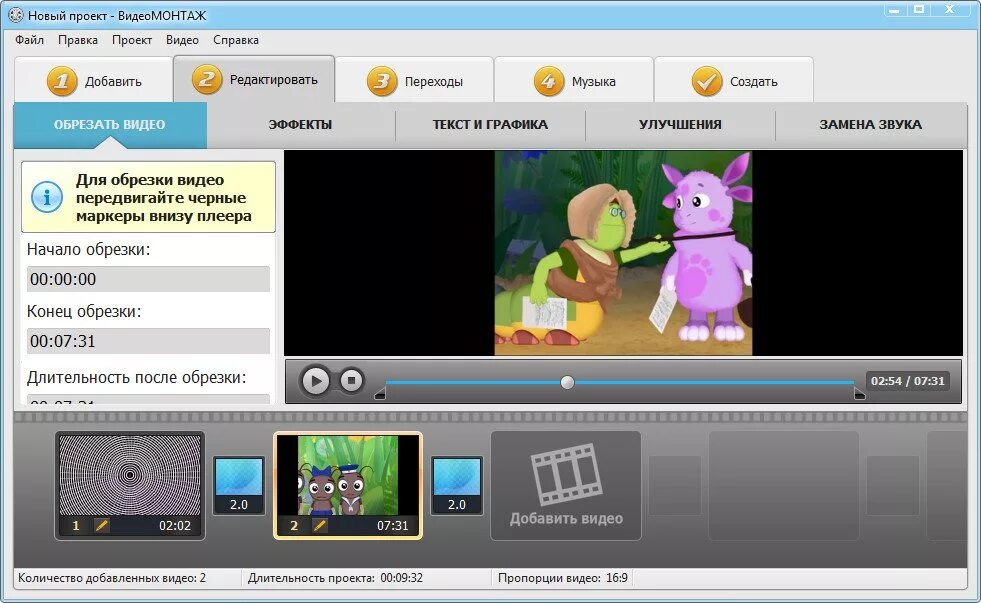The image size is (981, 603).
Task: Click the video preview frame
Action: pyautogui.click(x=623, y=253)
